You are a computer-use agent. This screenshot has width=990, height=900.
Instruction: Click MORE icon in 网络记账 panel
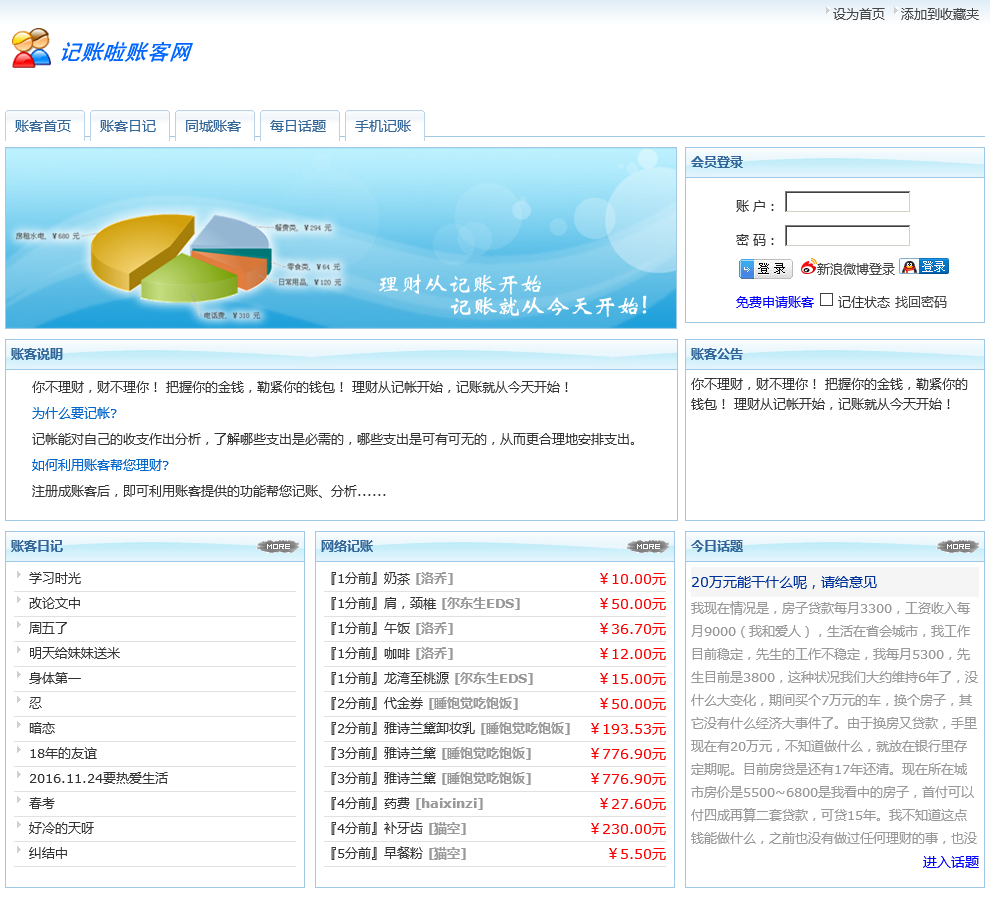click(648, 546)
